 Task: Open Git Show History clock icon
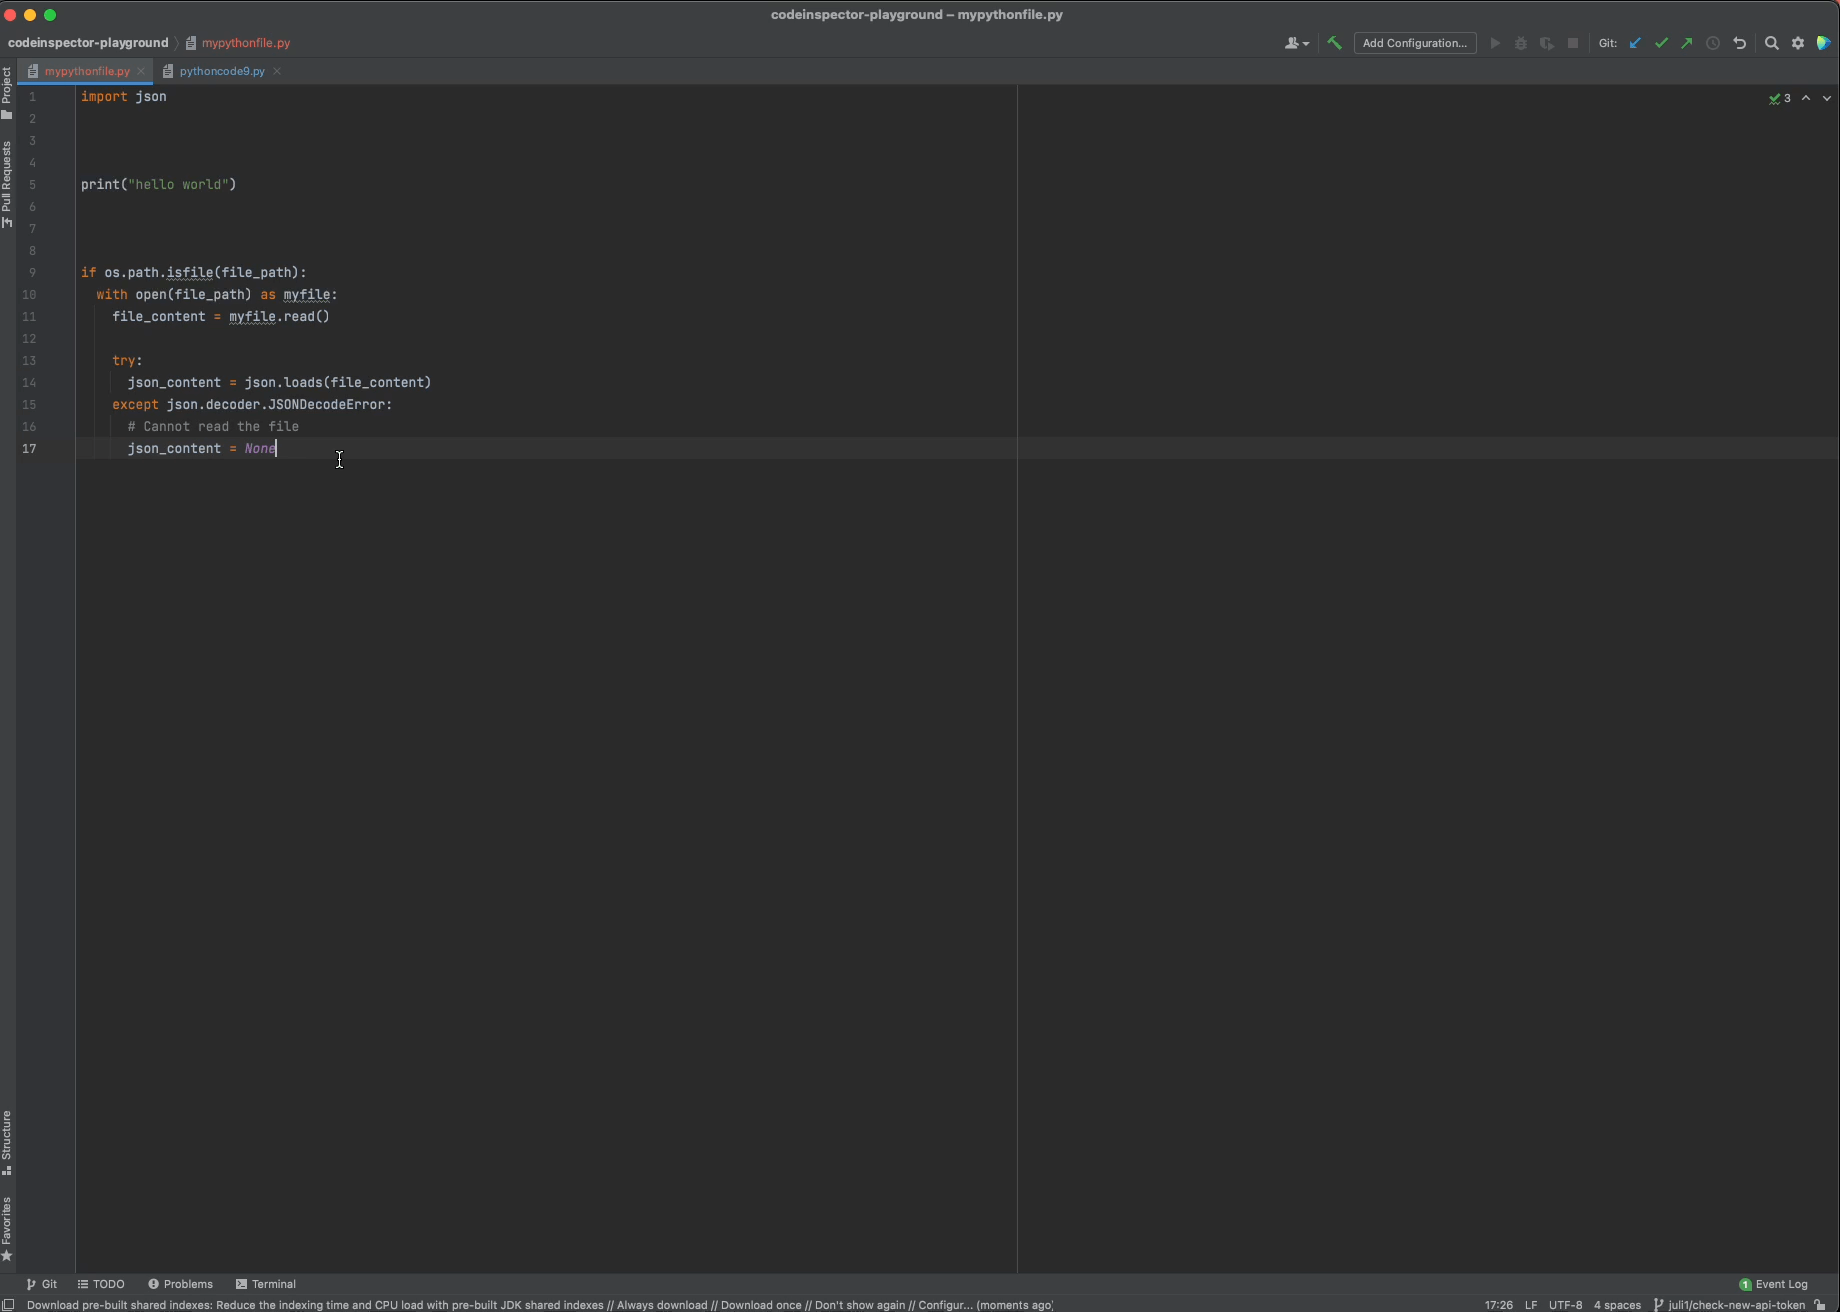(x=1713, y=43)
